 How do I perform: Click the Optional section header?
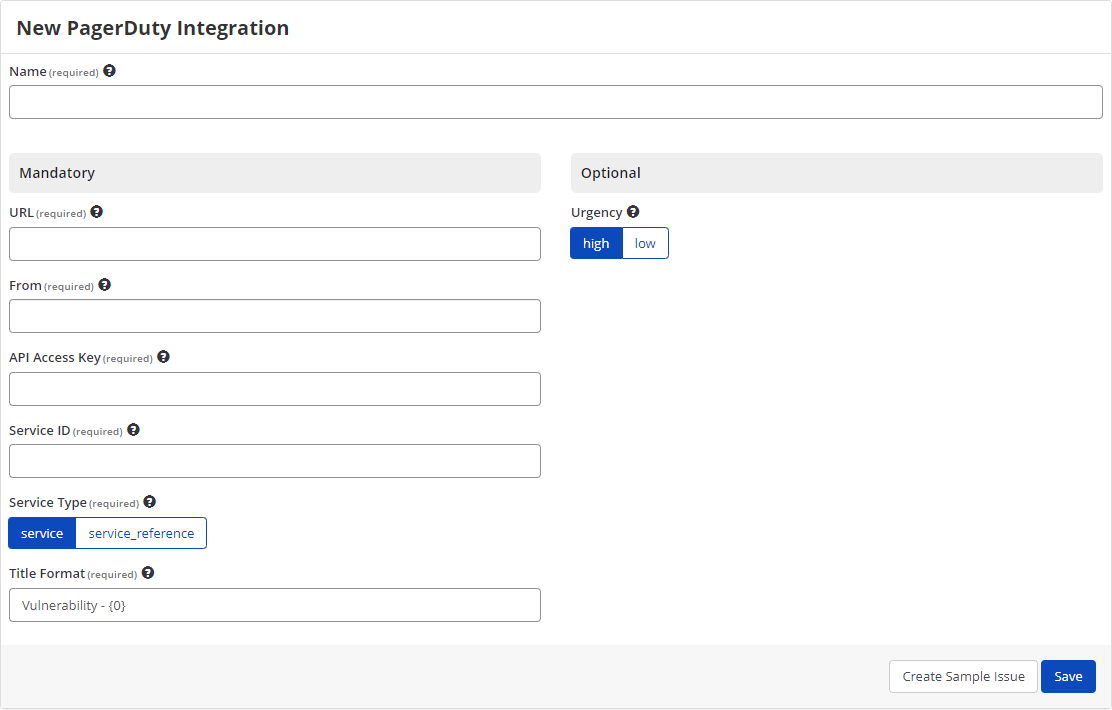836,172
